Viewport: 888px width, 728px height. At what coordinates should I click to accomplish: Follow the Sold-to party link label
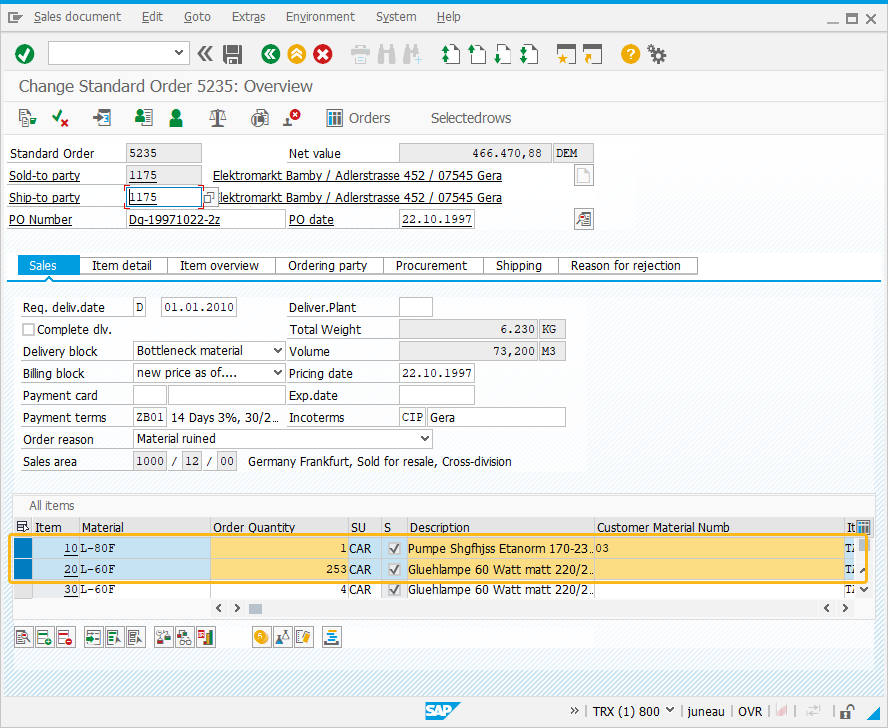pyautogui.click(x=44, y=176)
